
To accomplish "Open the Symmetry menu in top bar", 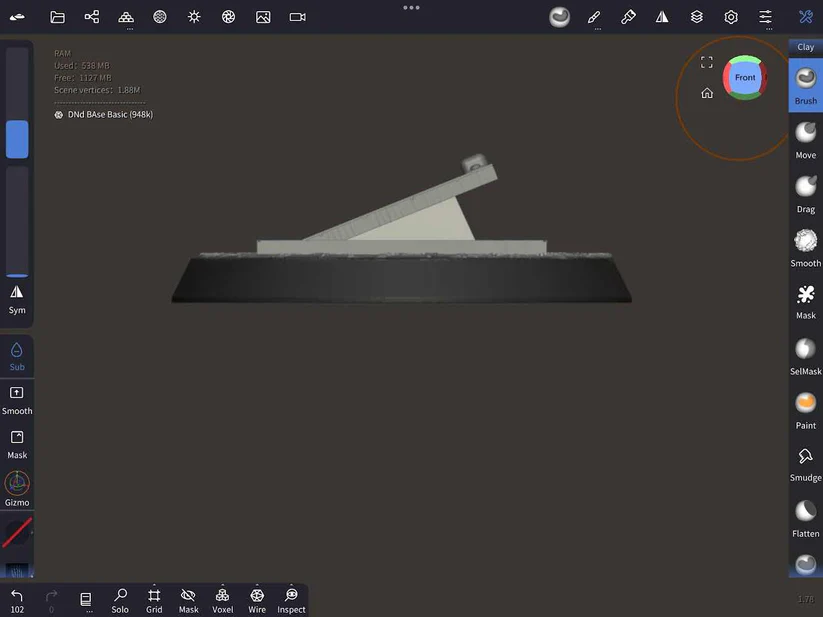I will pyautogui.click(x=662, y=17).
